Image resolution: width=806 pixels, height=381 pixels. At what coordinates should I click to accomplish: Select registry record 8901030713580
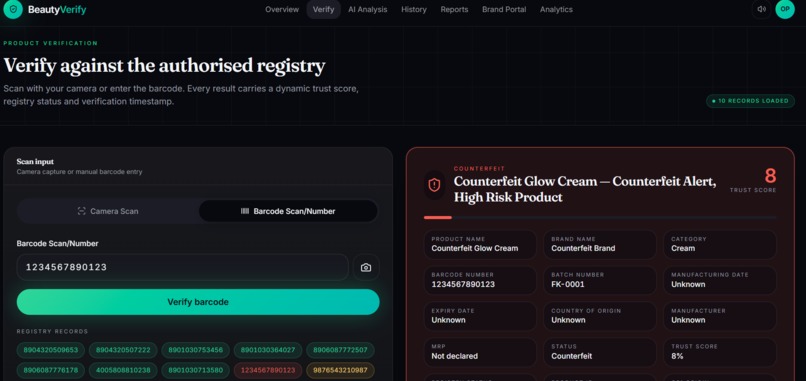pos(195,370)
